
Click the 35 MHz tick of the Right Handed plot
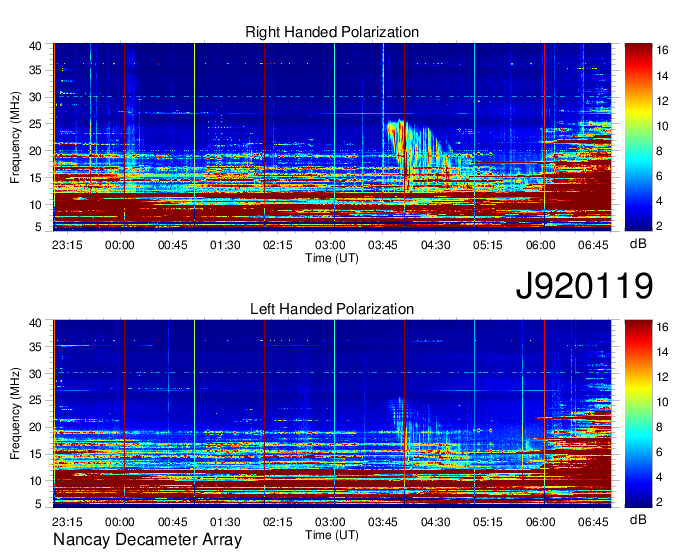(x=35, y=70)
